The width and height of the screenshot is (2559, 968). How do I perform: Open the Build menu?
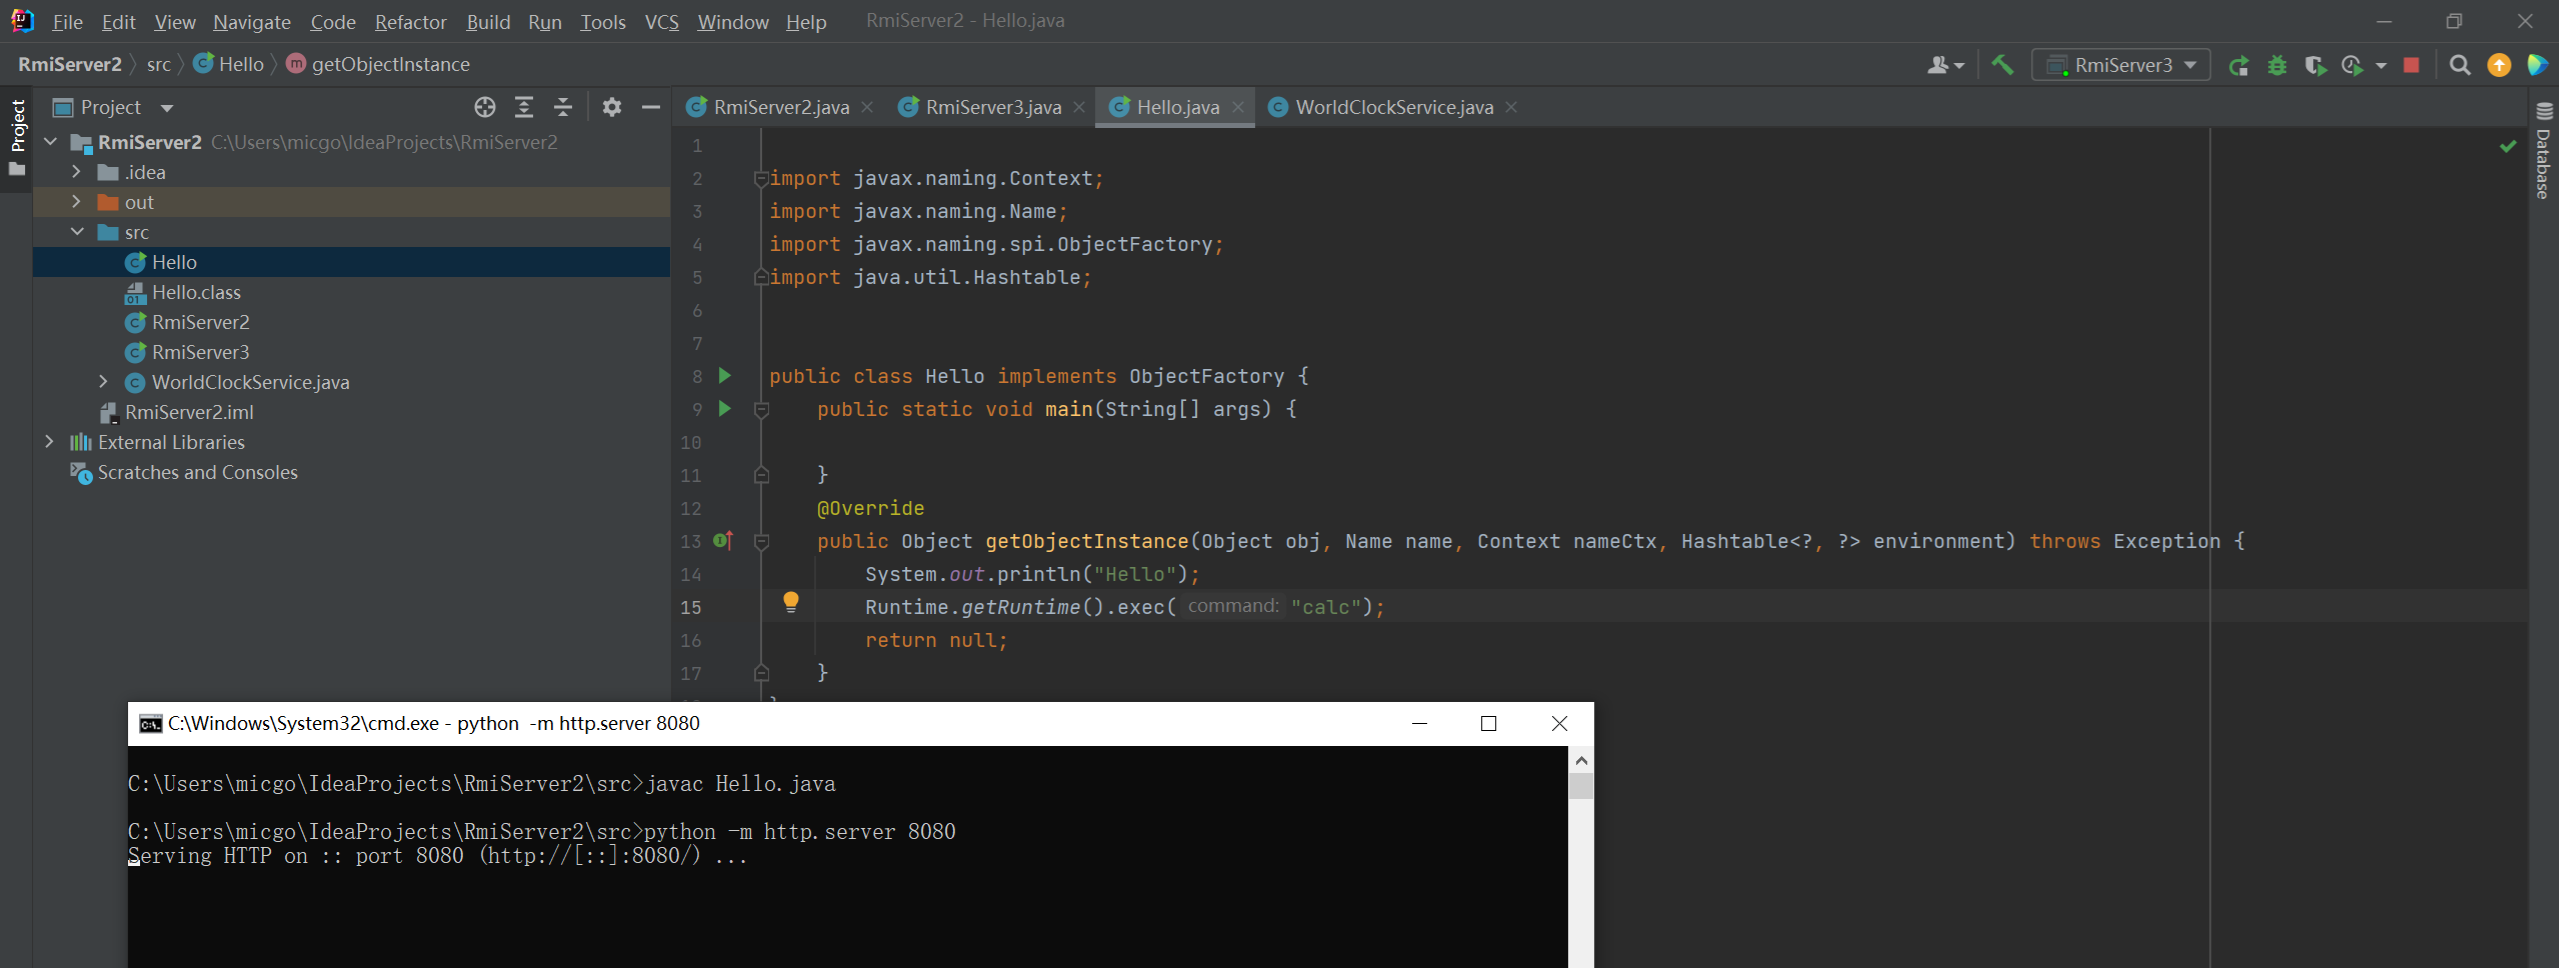click(488, 22)
